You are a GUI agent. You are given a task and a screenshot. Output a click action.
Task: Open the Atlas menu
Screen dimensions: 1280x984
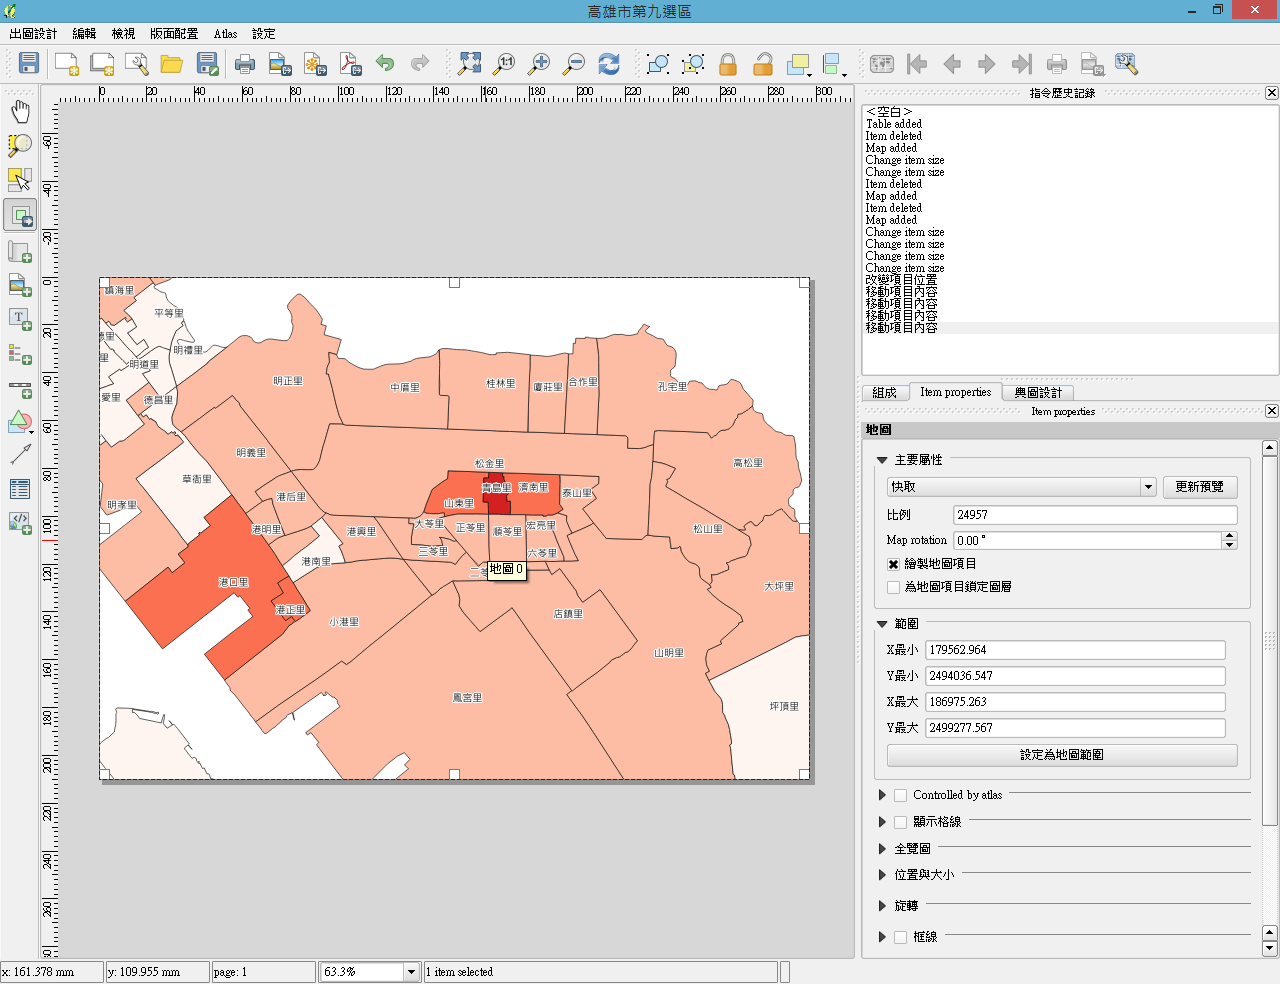[x=225, y=34]
